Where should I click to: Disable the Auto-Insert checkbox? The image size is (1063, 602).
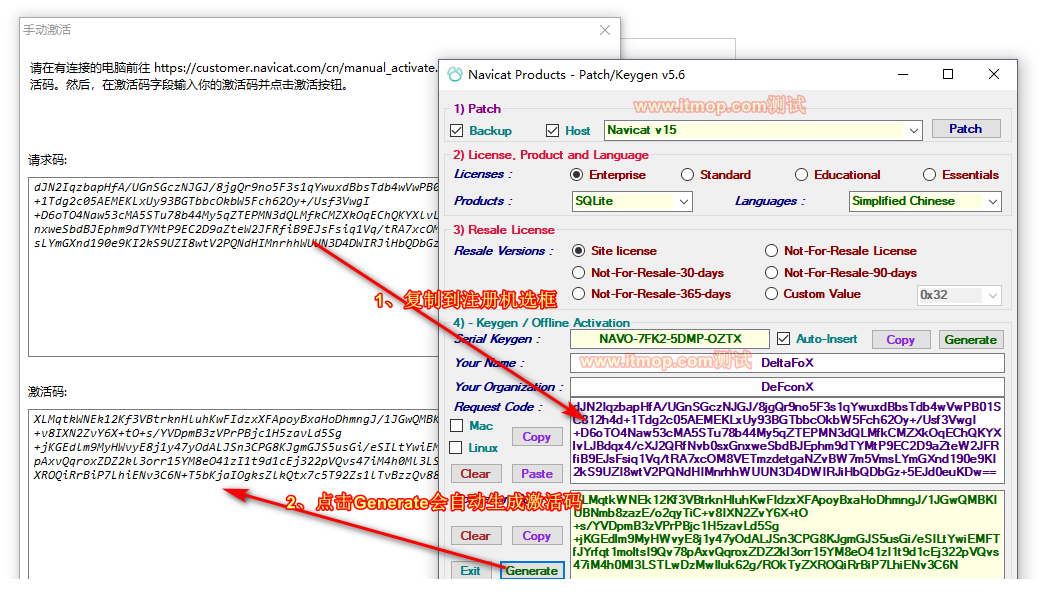(x=784, y=339)
